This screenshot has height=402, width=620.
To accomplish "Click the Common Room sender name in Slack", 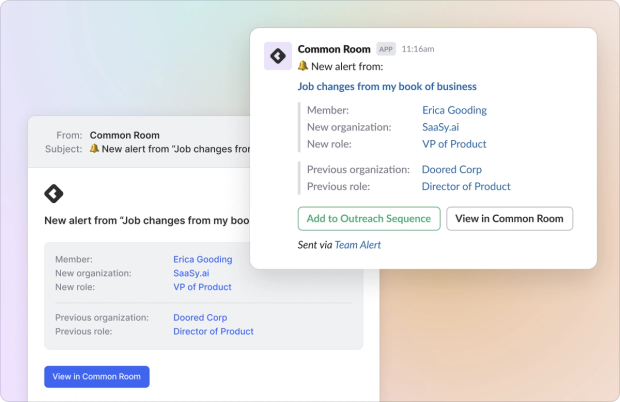I will [334, 49].
